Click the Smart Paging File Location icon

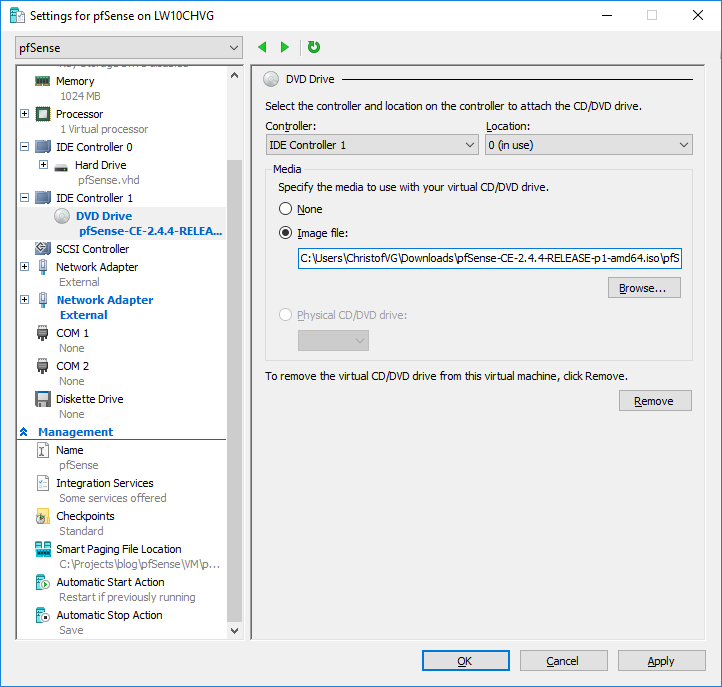pos(43,549)
